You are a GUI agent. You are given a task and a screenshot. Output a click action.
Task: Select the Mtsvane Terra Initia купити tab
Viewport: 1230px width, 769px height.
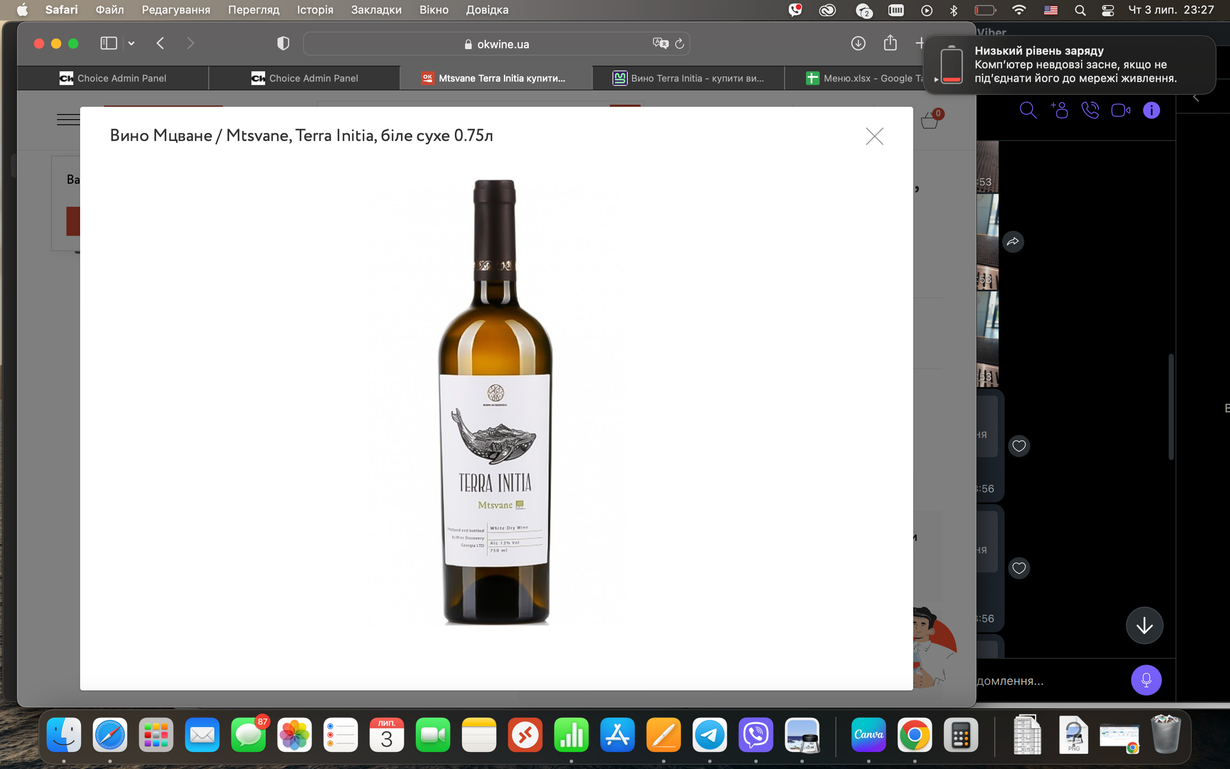(x=495, y=78)
